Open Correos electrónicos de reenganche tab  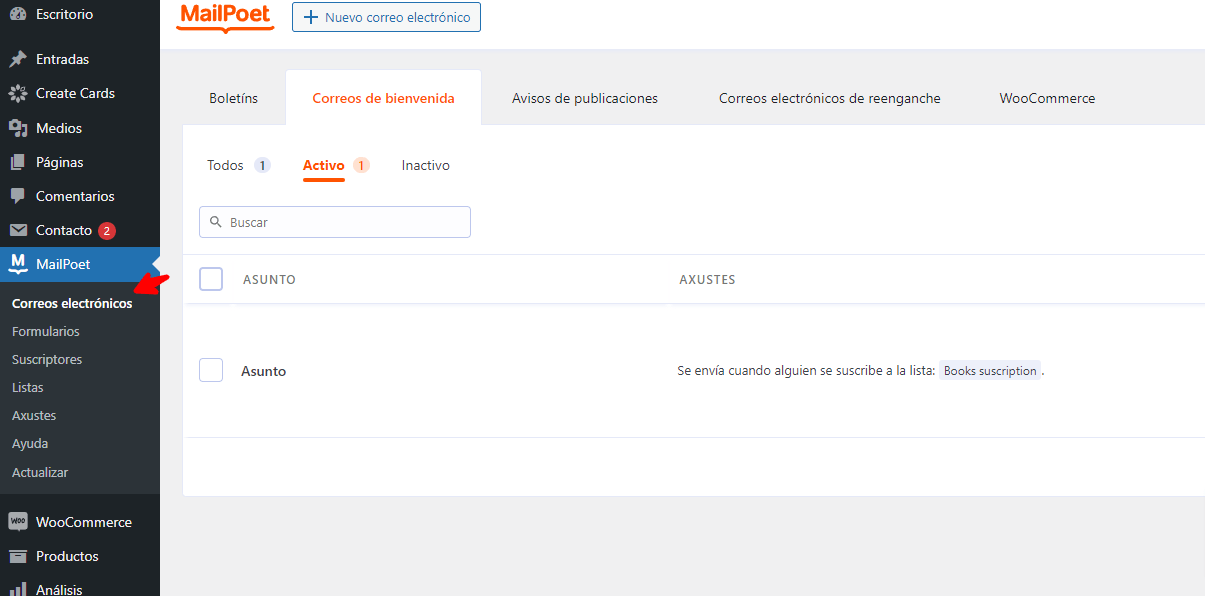[830, 98]
